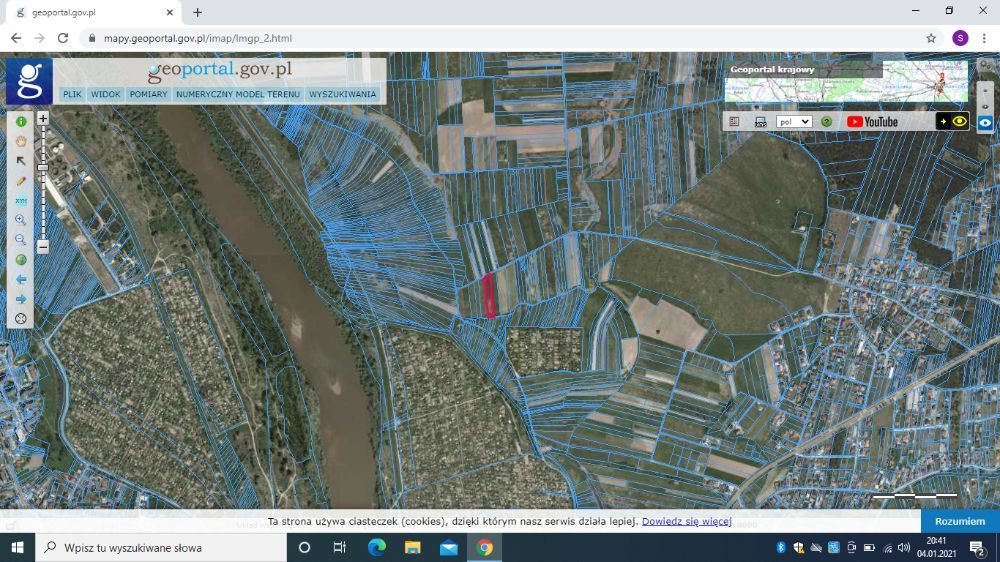The width and height of the screenshot is (1000, 562).
Task: Open File Explorer from taskbar
Action: [413, 547]
